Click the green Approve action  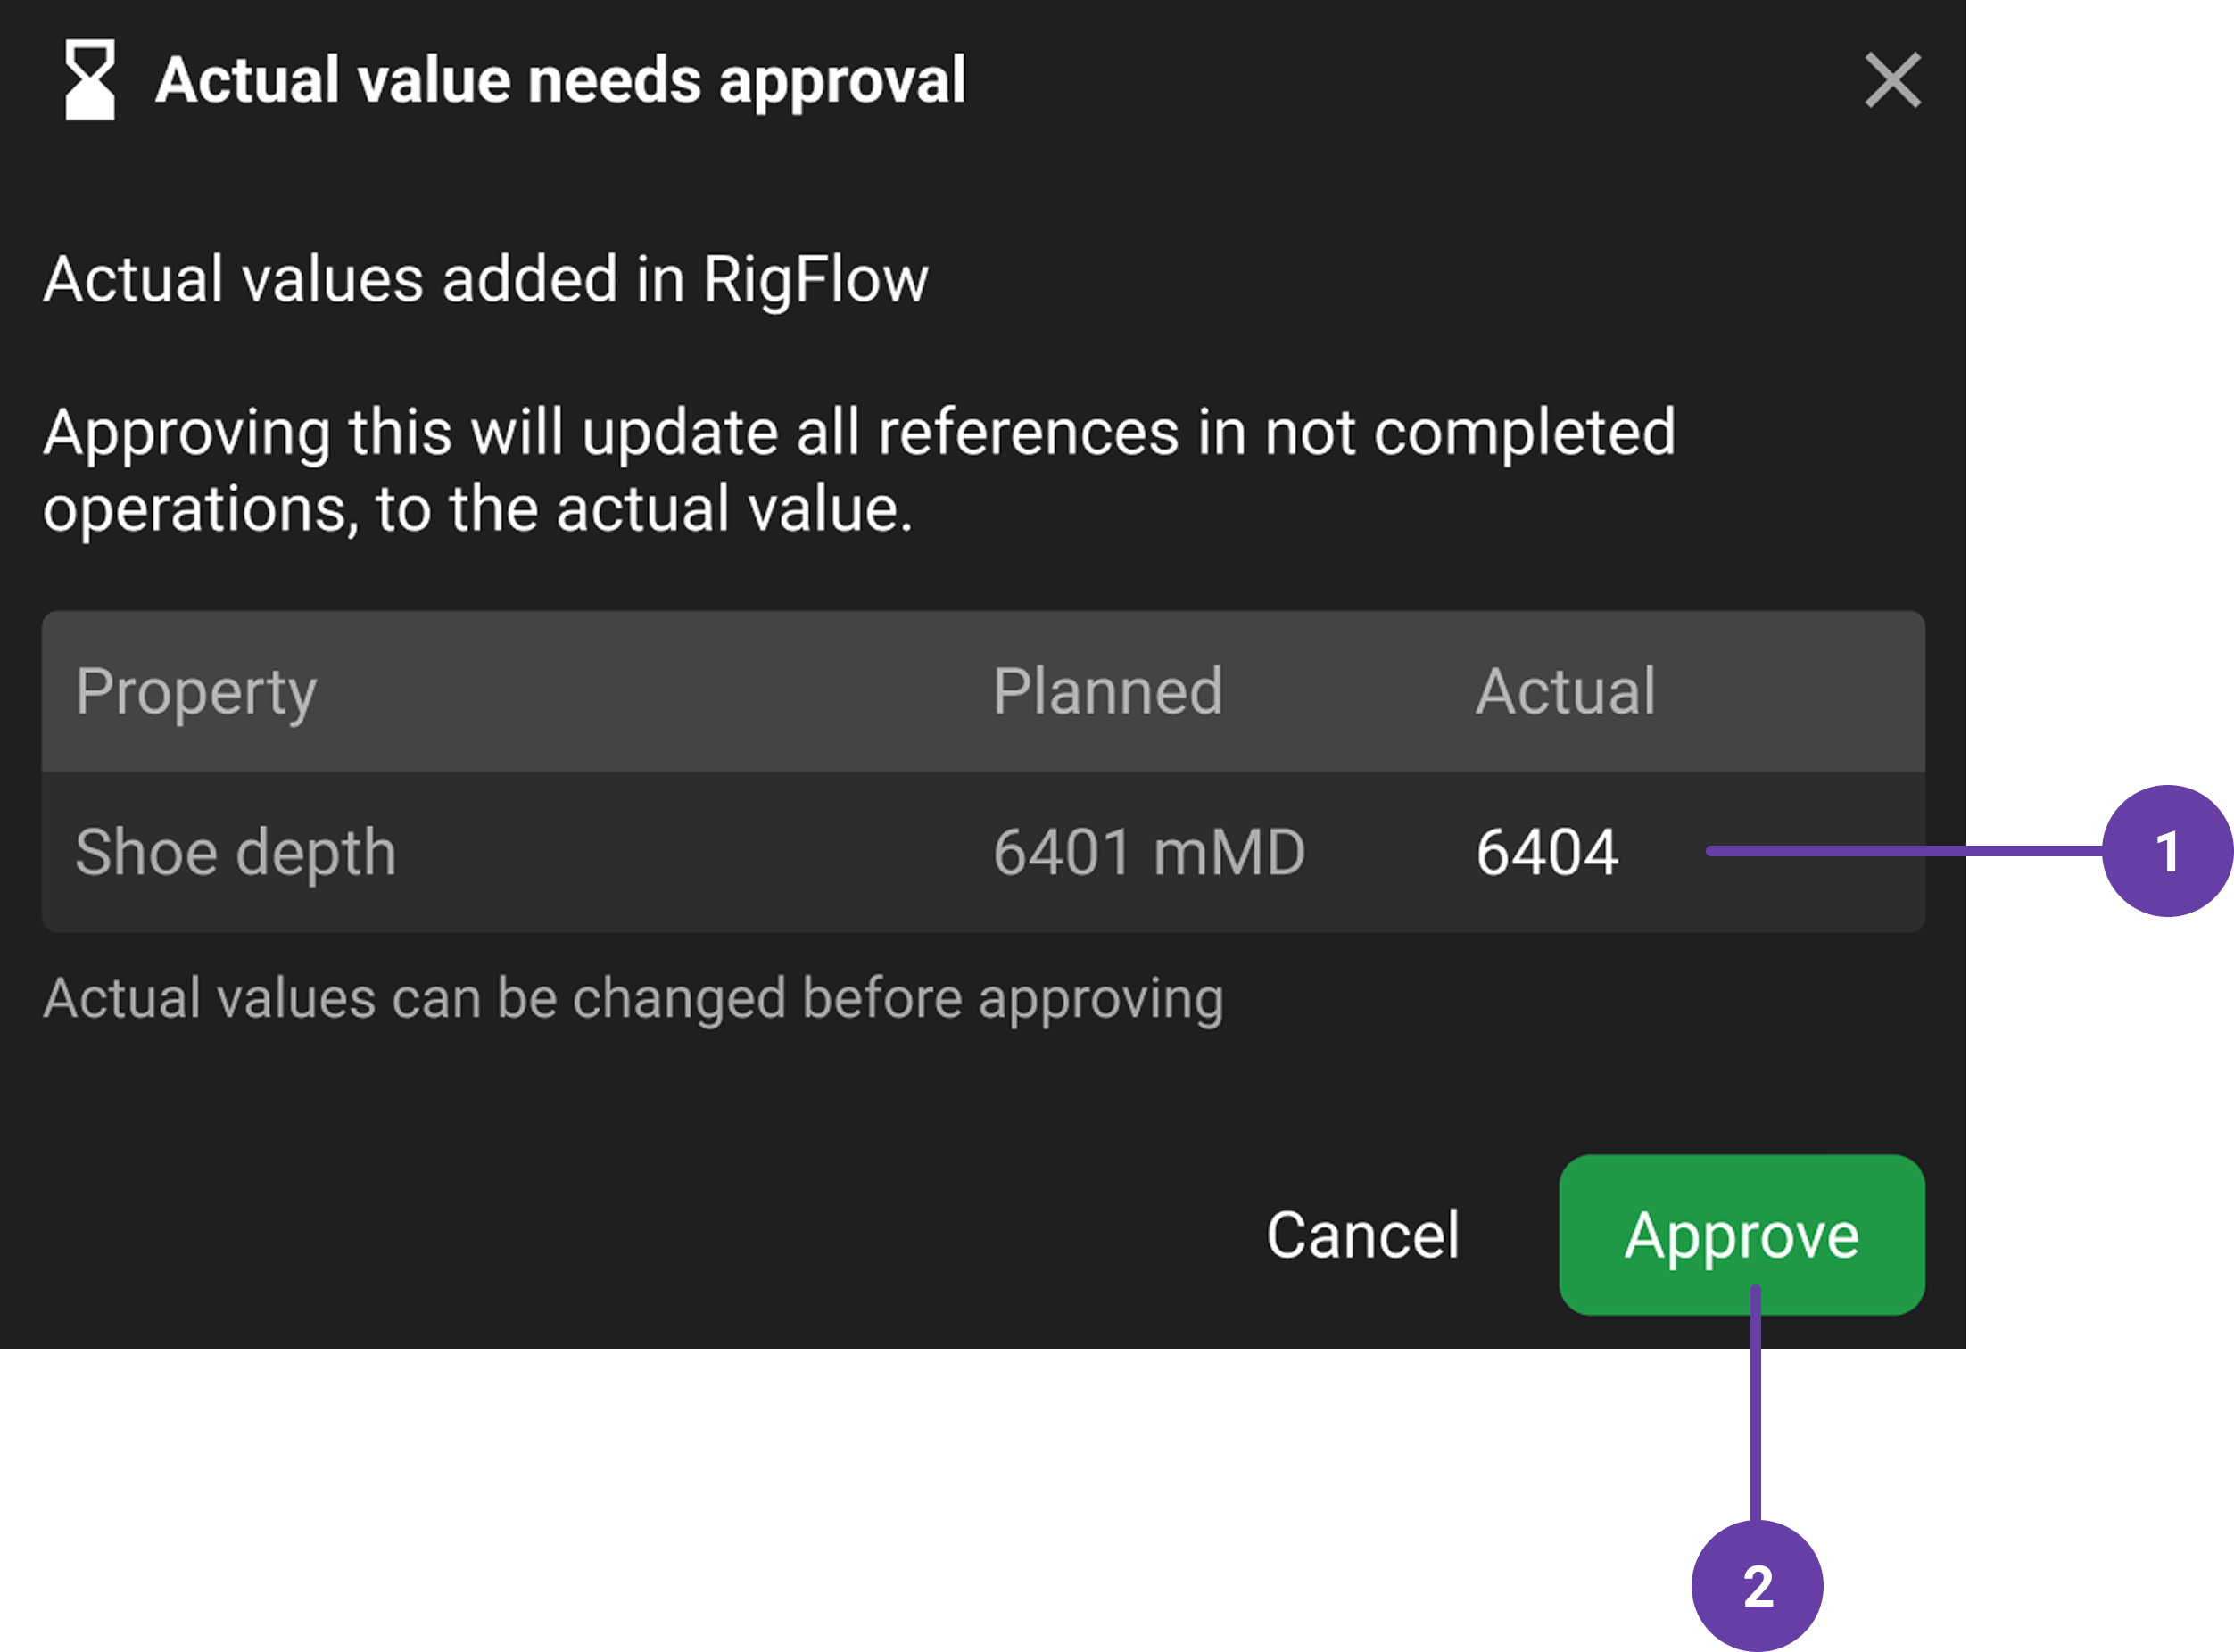tap(1740, 1235)
